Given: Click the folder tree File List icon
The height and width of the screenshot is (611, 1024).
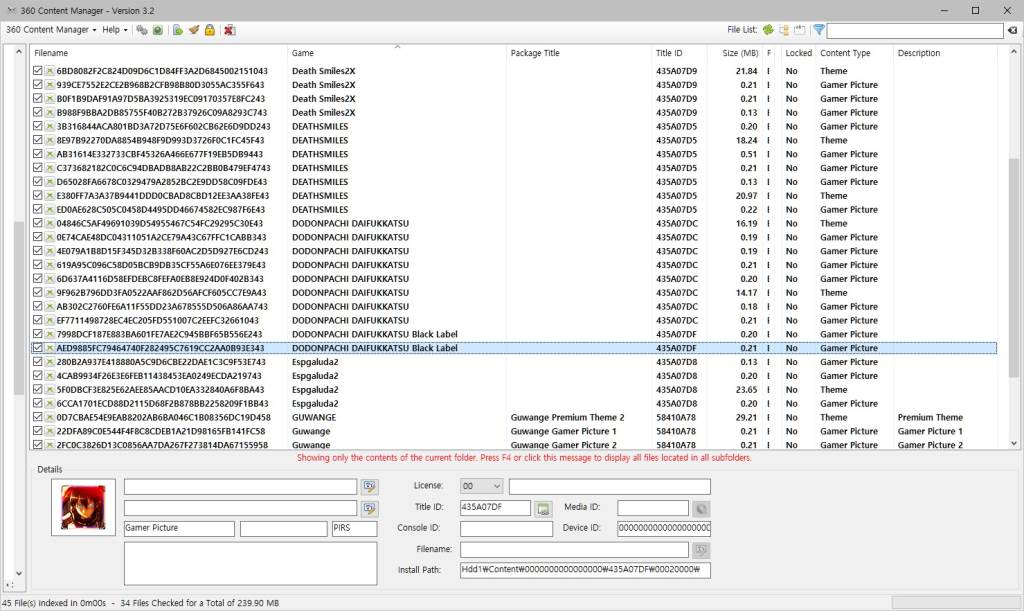Looking at the screenshot, I should coord(784,30).
